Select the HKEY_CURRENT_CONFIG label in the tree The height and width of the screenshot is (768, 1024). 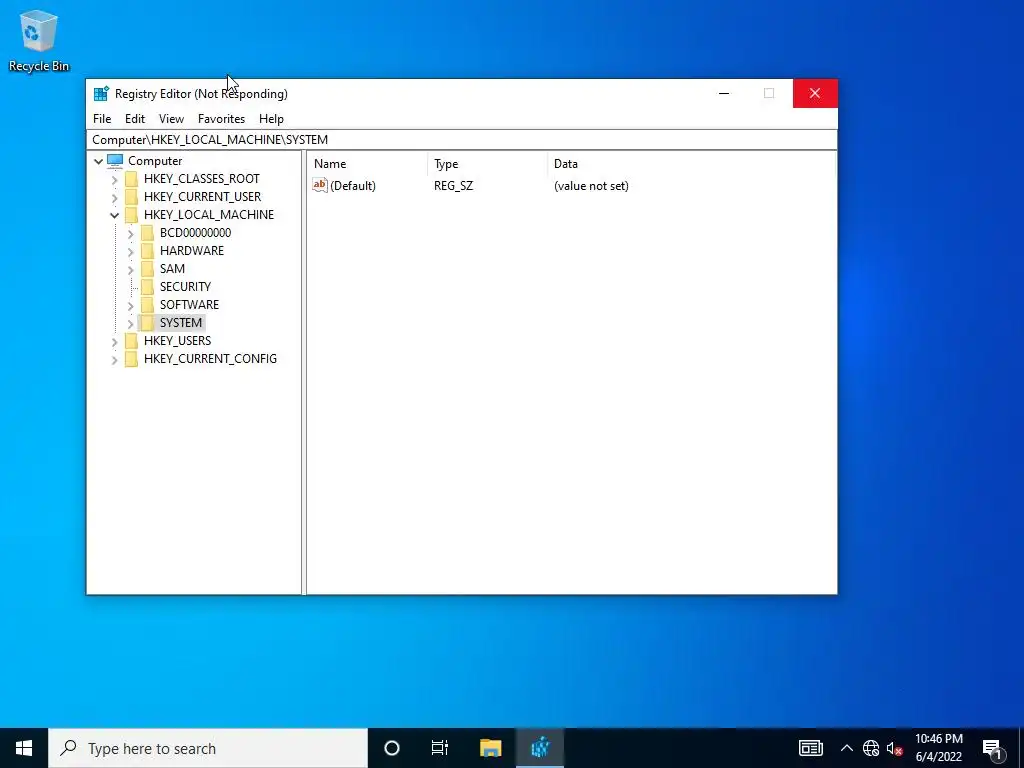click(x=210, y=359)
